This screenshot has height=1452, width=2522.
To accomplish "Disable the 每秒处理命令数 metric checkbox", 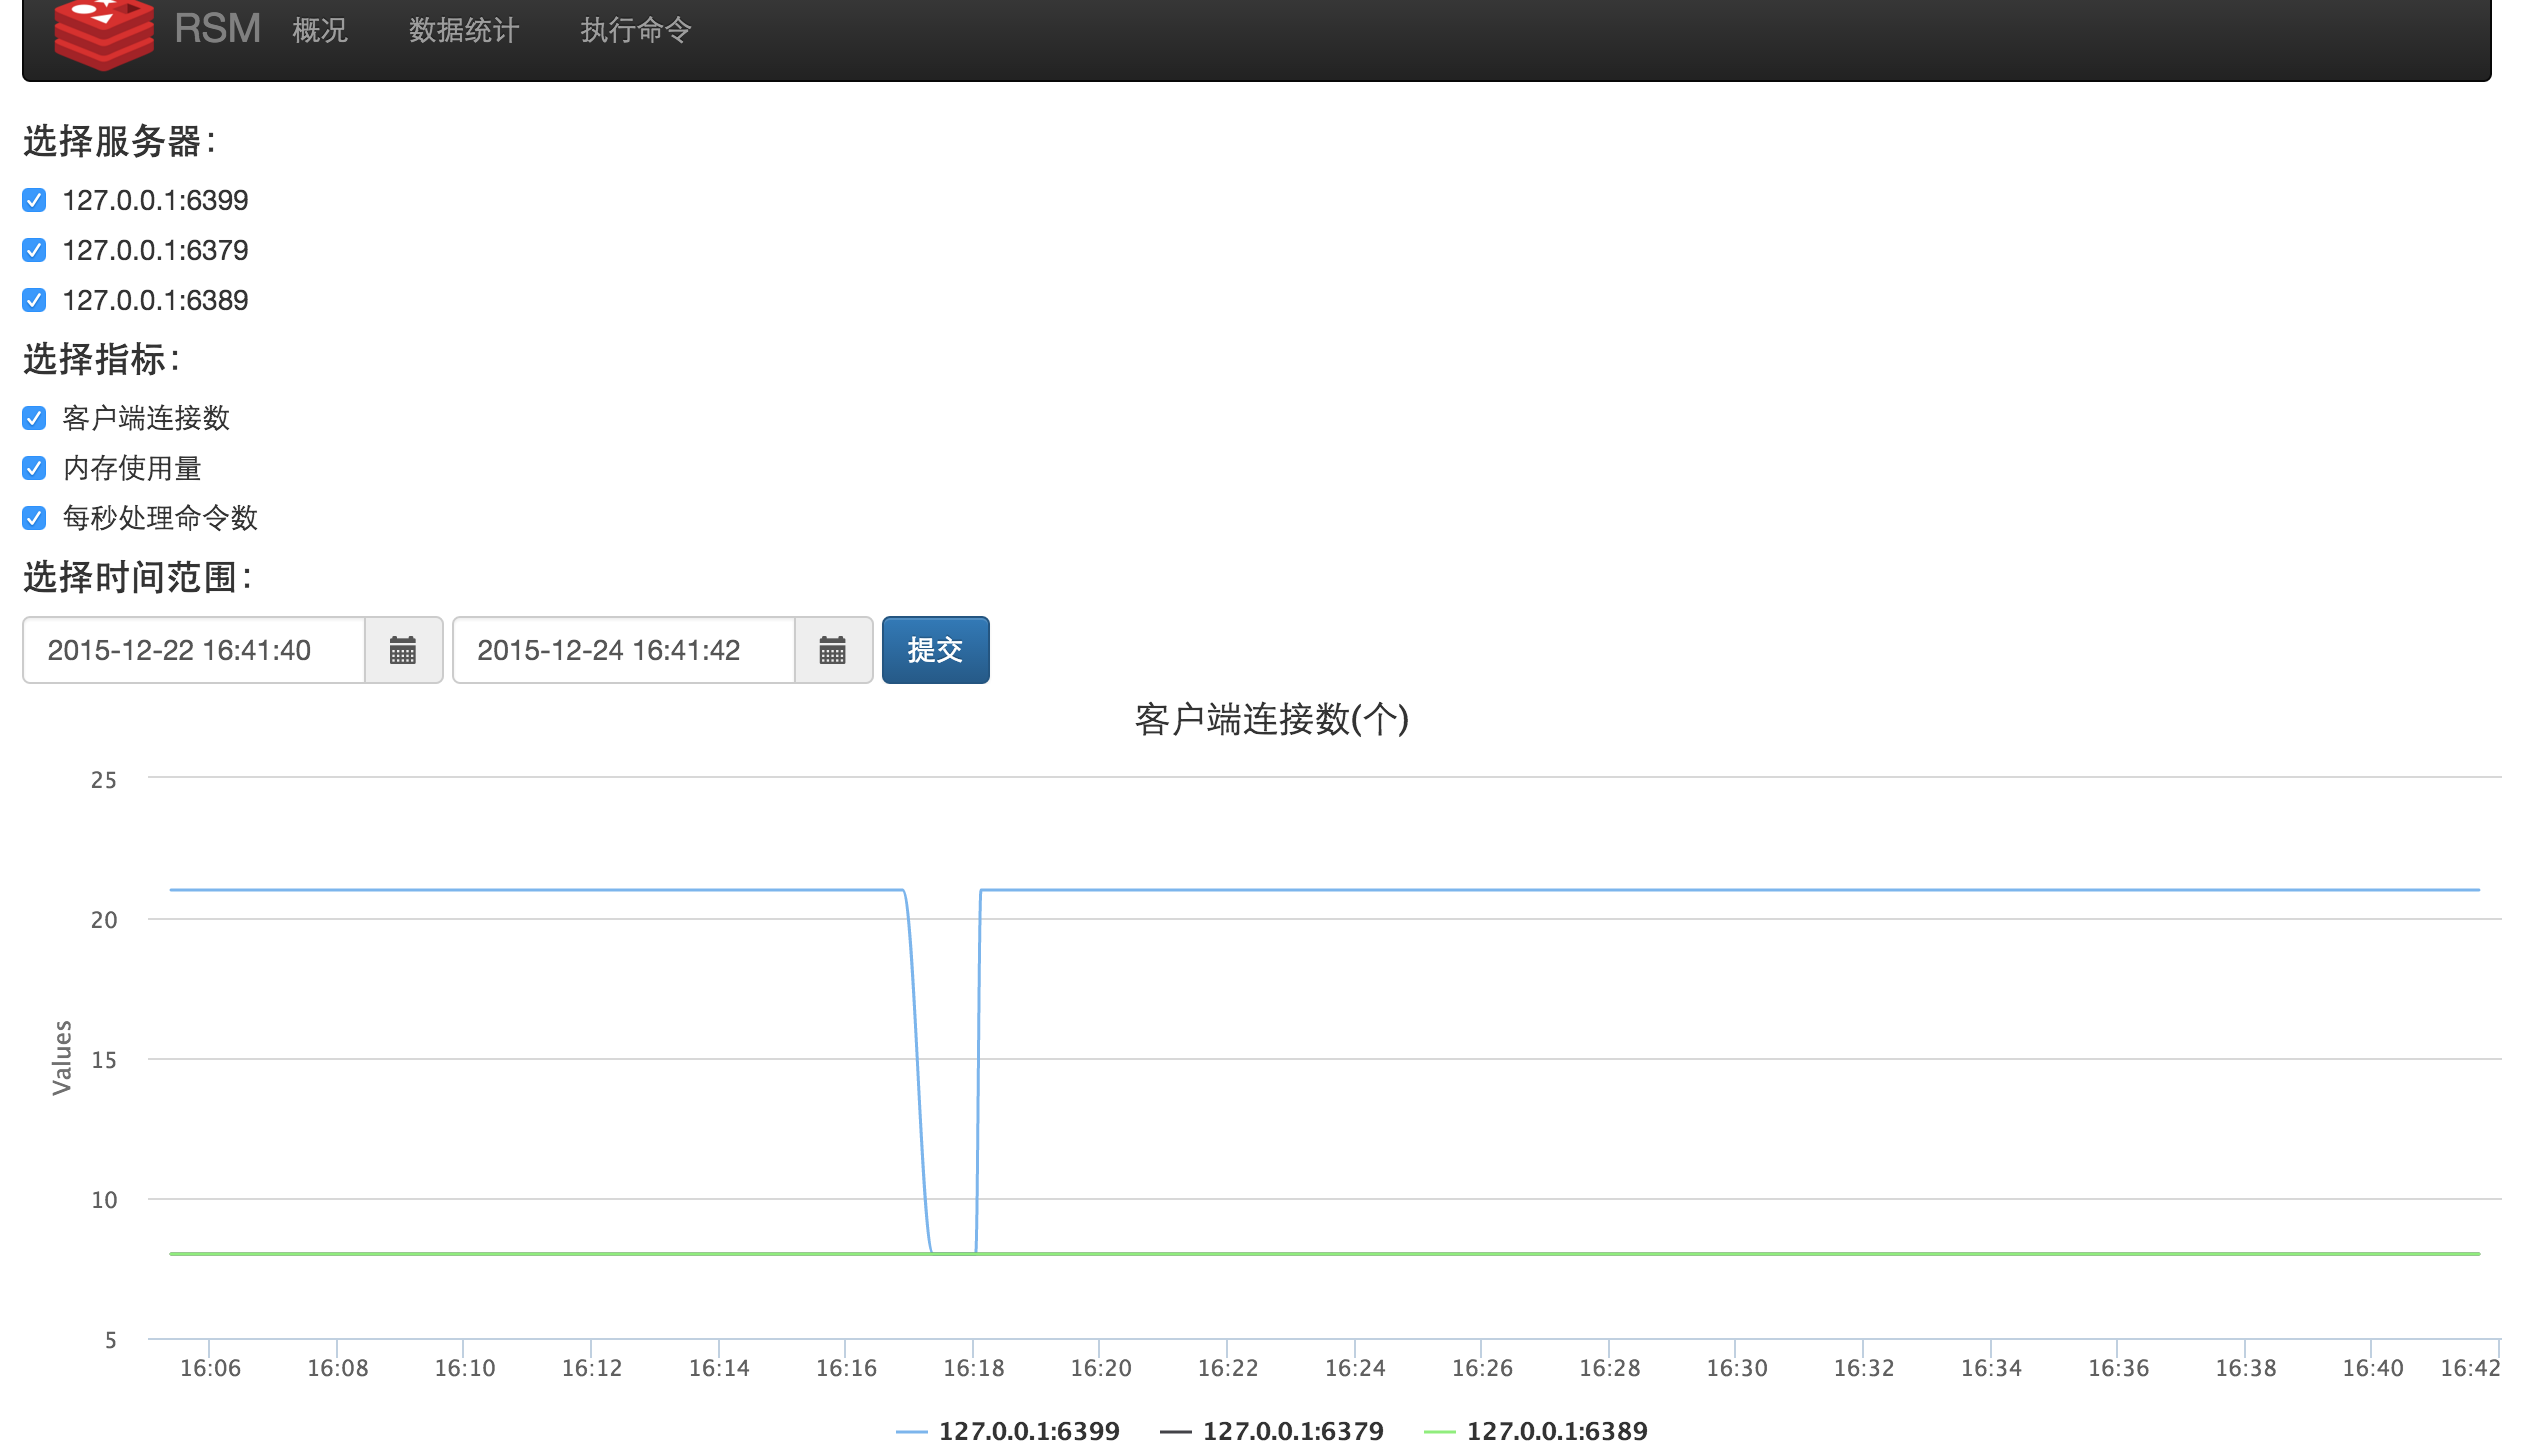I will coord(34,519).
